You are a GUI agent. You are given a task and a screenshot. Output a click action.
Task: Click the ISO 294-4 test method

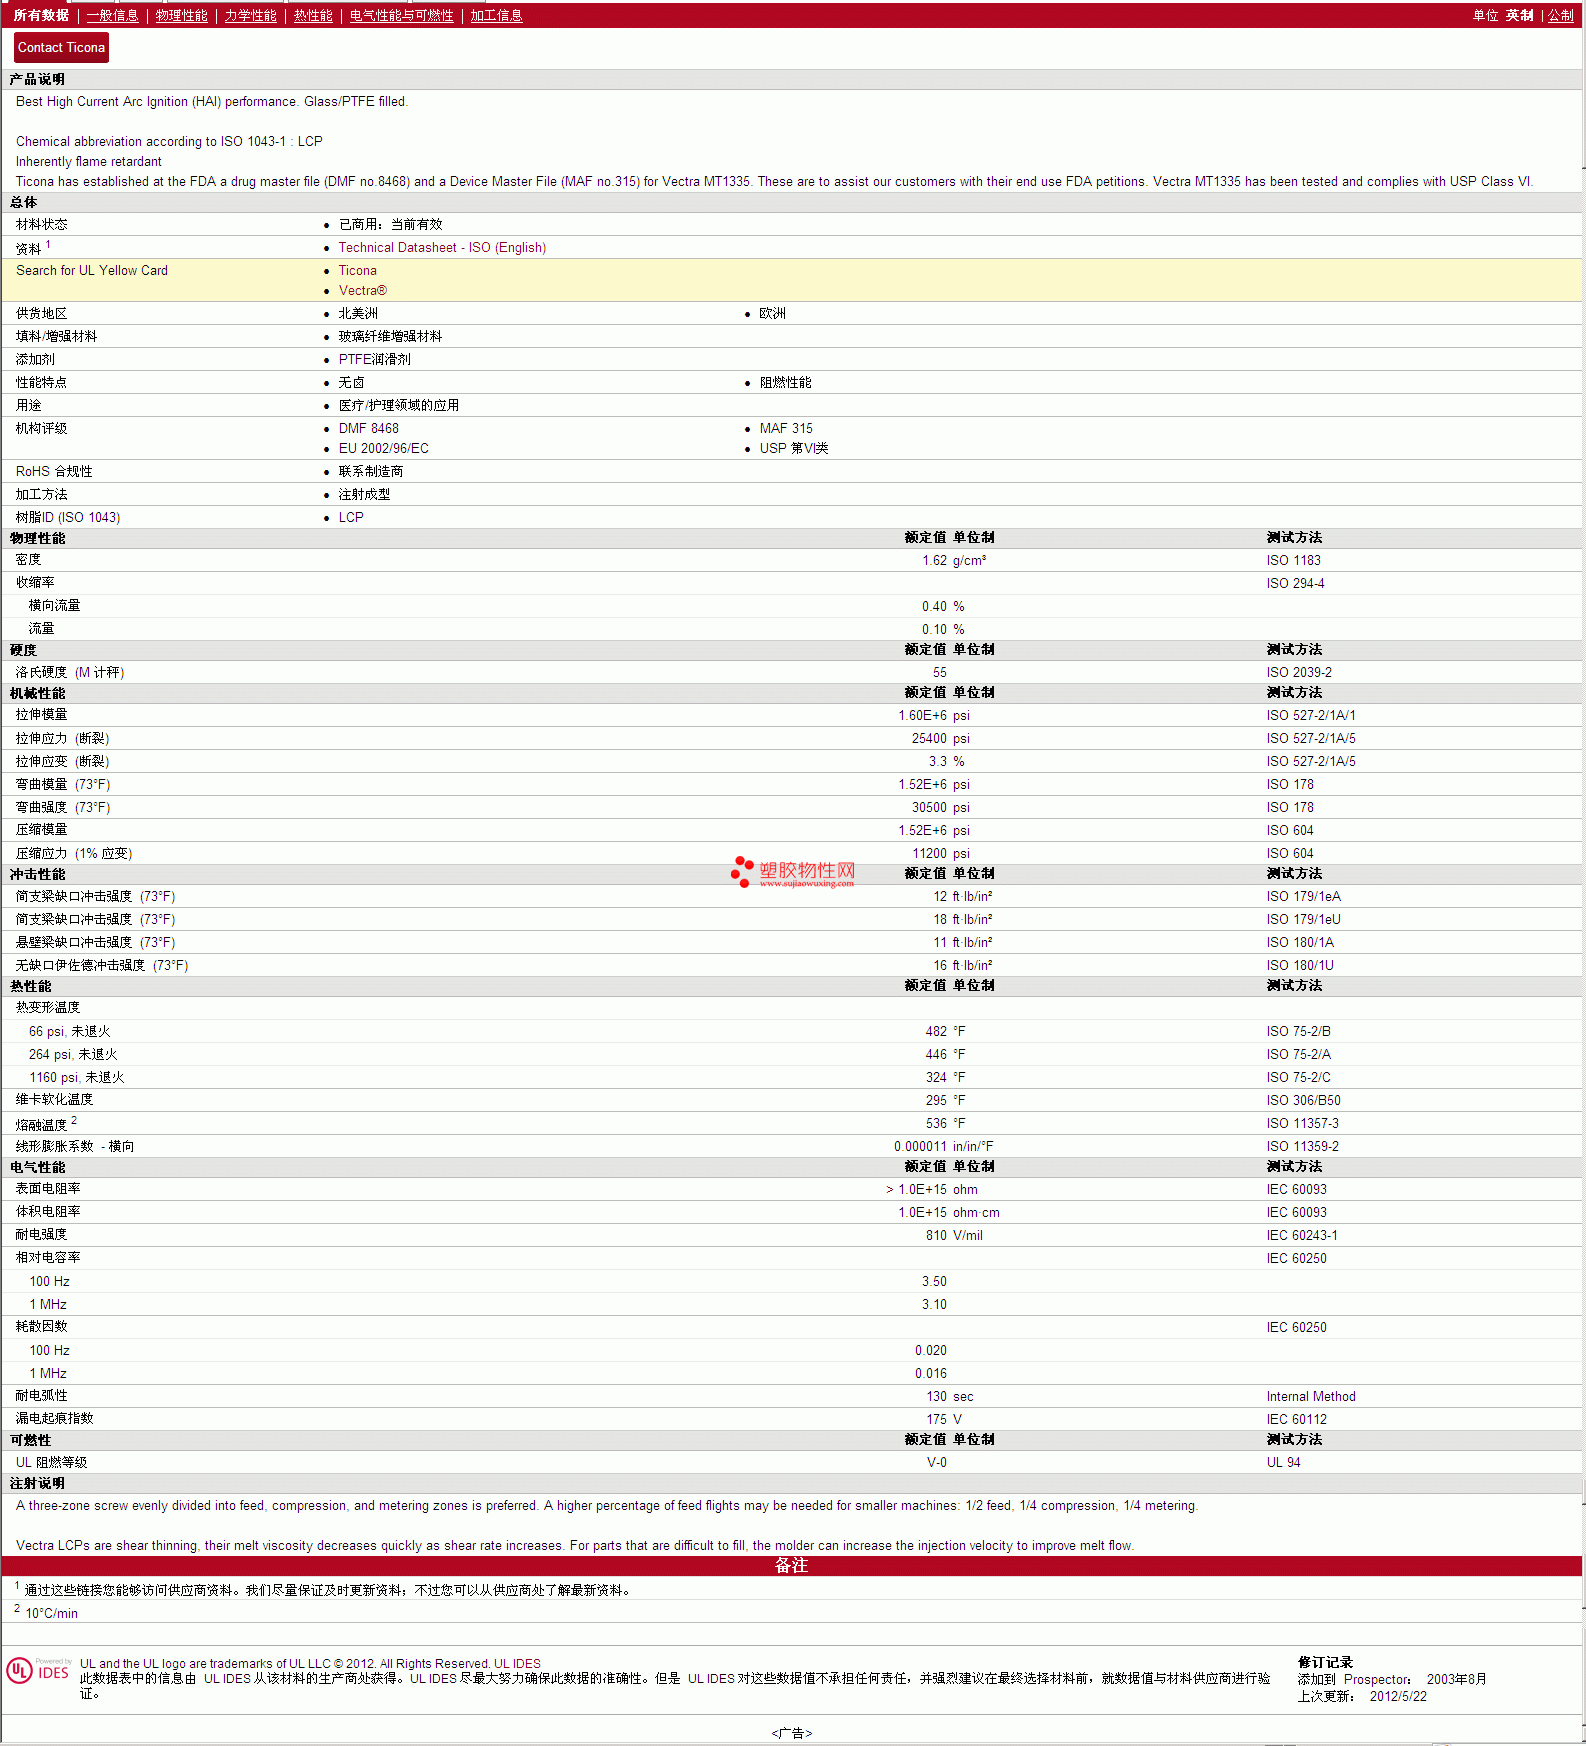(1295, 583)
